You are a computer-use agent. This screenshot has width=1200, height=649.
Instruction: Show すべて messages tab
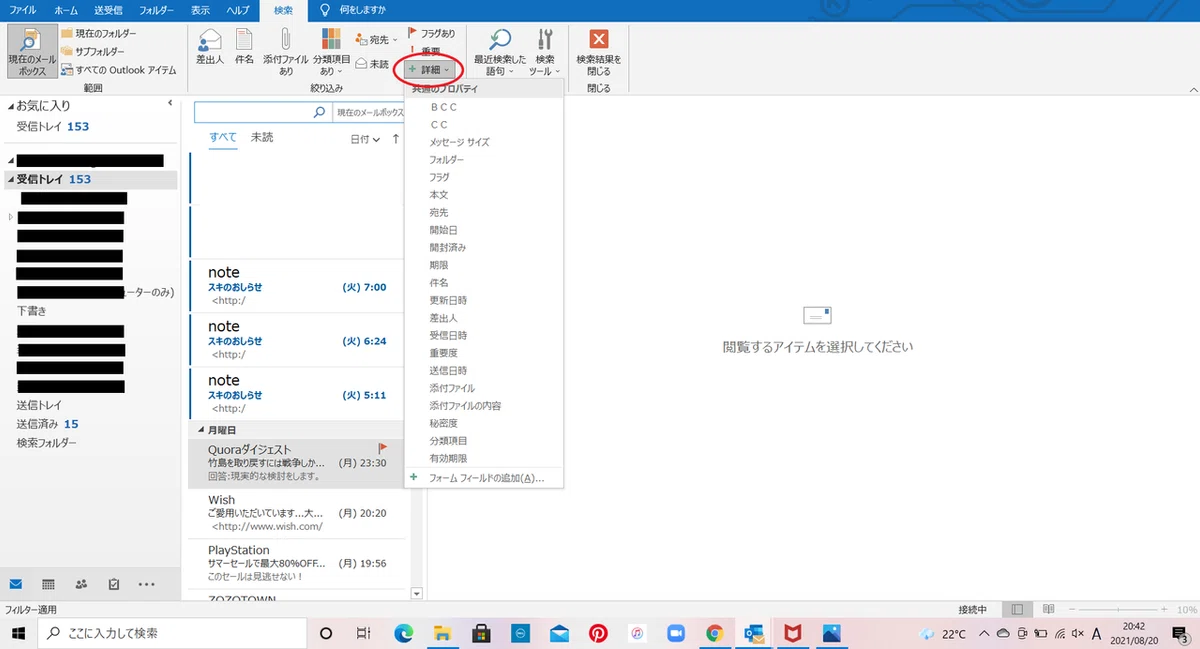[223, 137]
